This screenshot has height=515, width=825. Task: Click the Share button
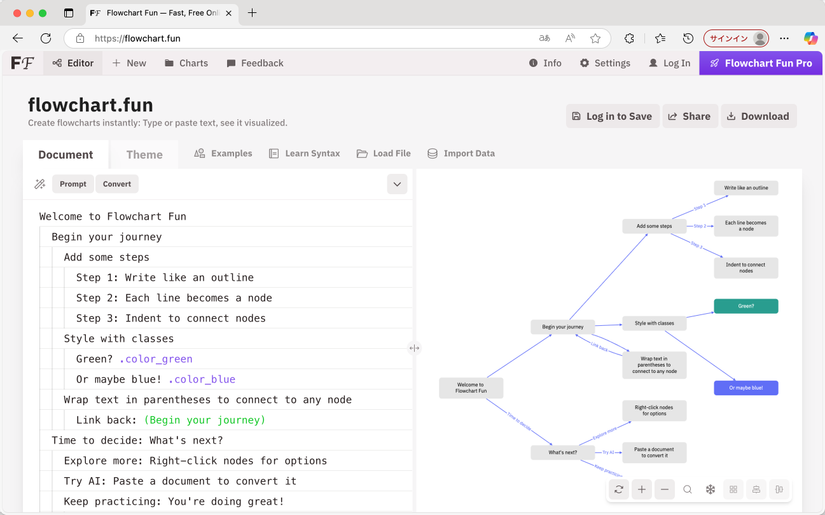690,116
